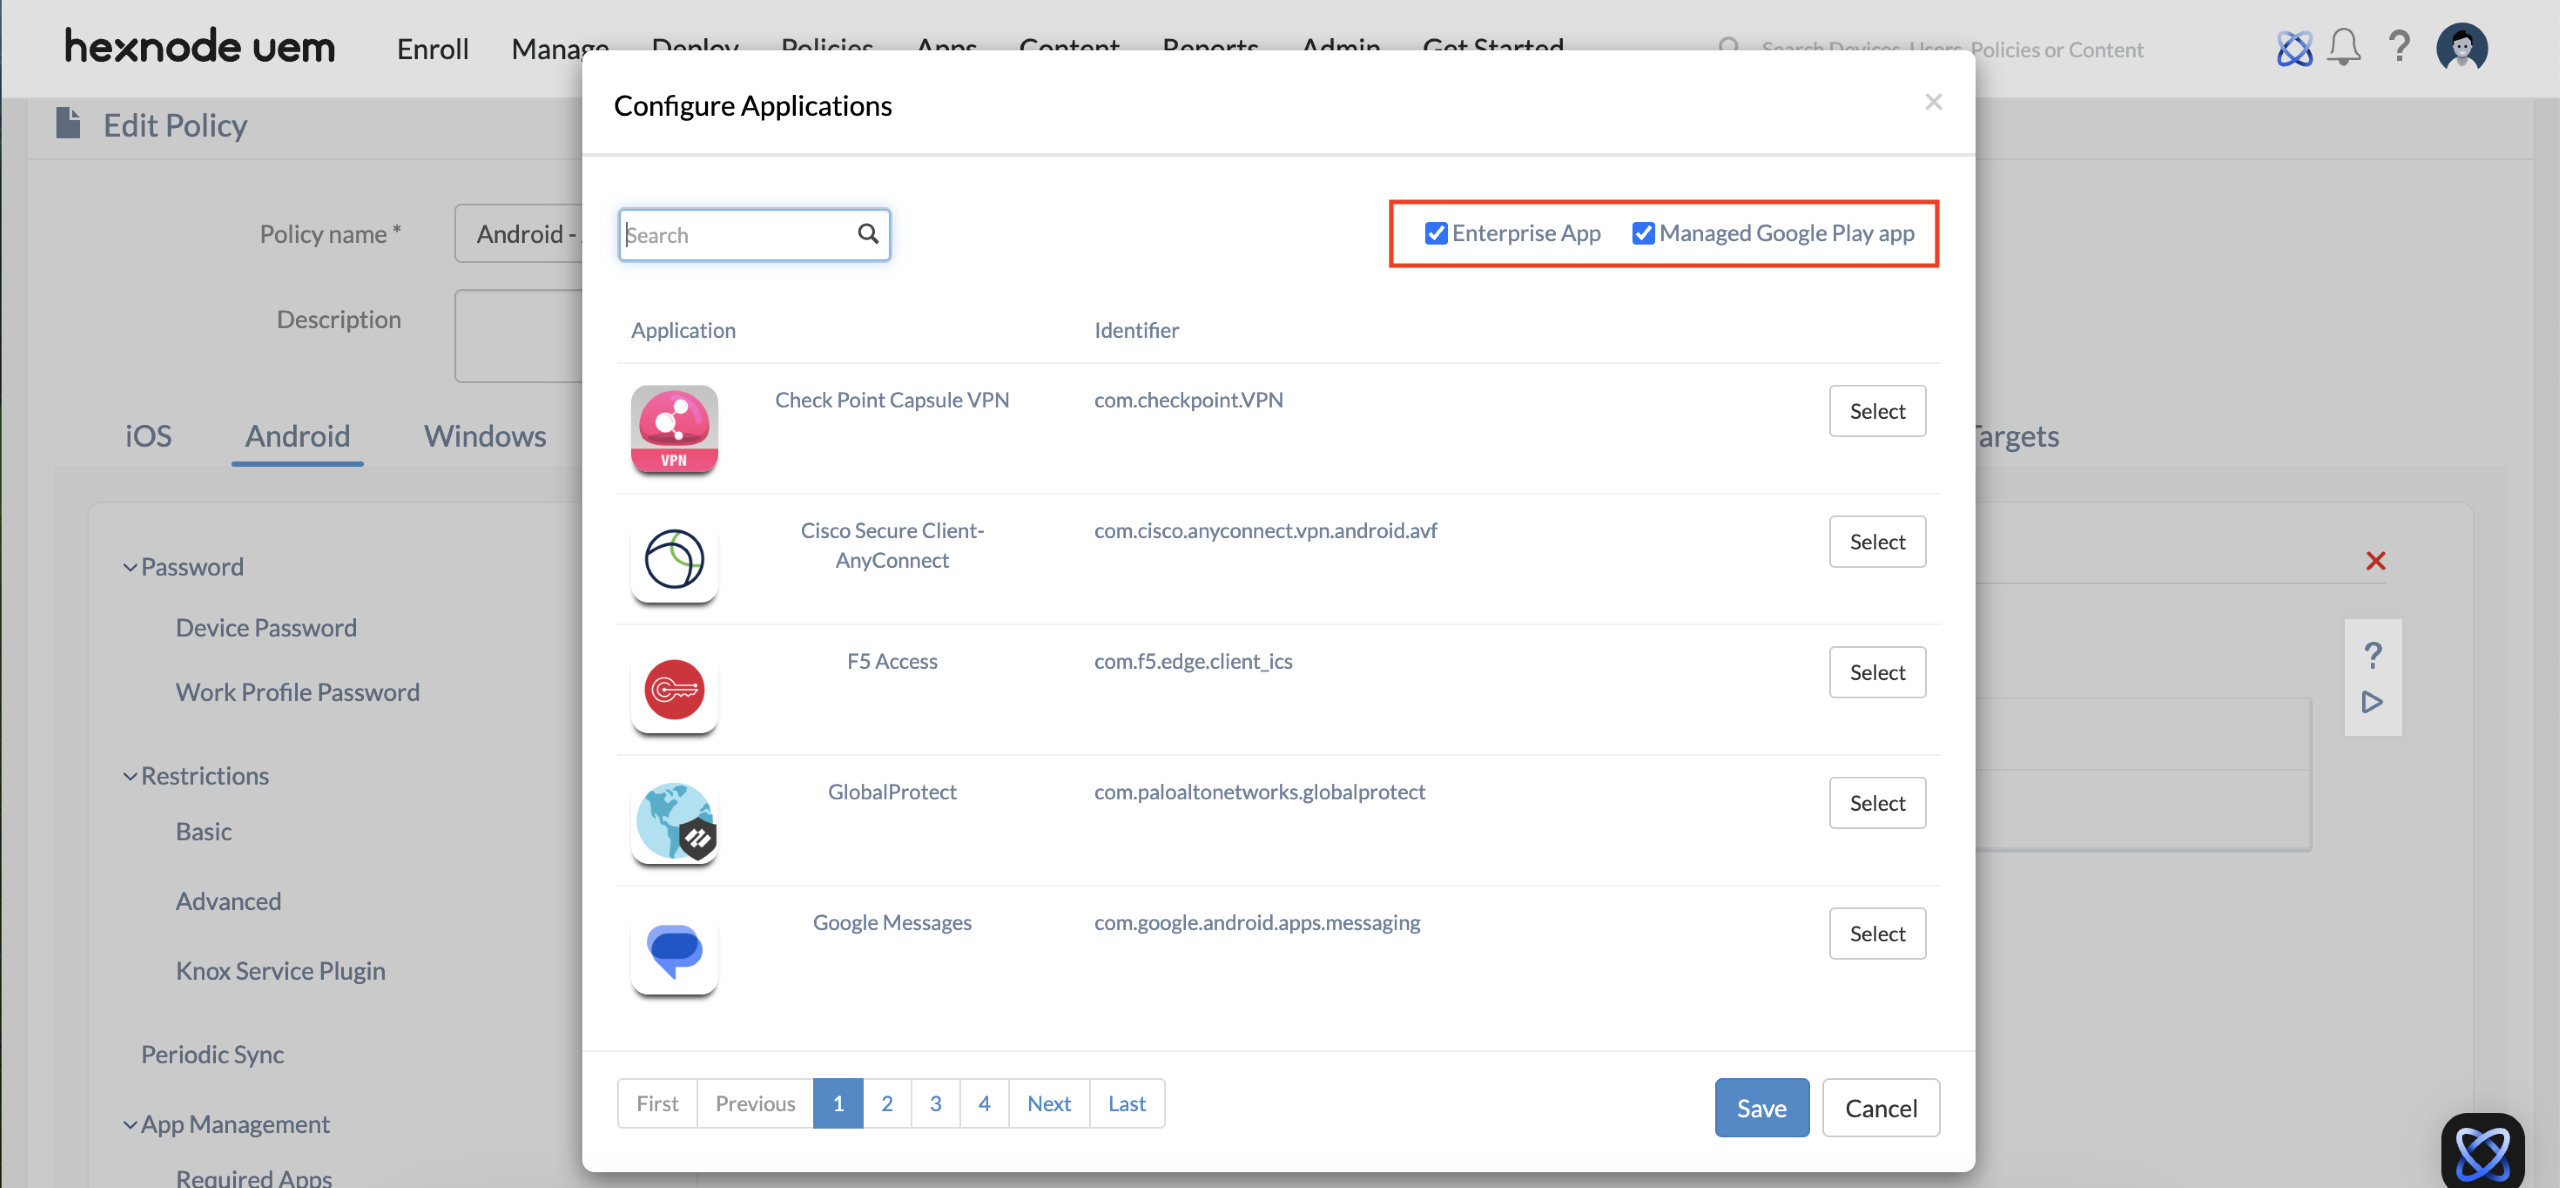The height and width of the screenshot is (1188, 2560).
Task: Open the Policy Targets tab
Action: point(2017,436)
